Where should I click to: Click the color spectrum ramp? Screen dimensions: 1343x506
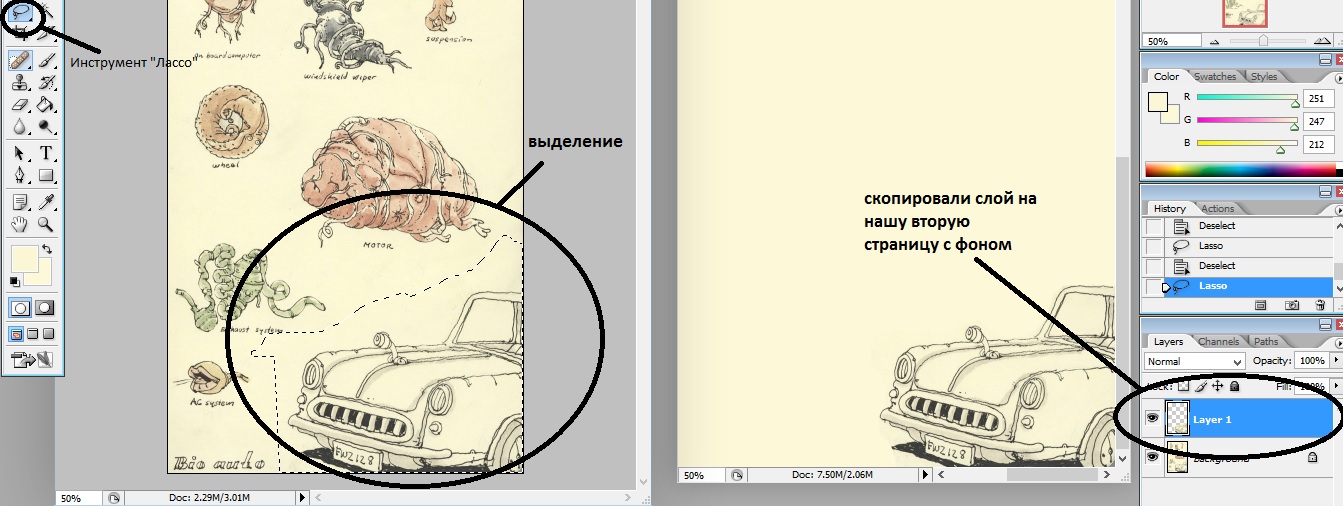coord(1244,169)
